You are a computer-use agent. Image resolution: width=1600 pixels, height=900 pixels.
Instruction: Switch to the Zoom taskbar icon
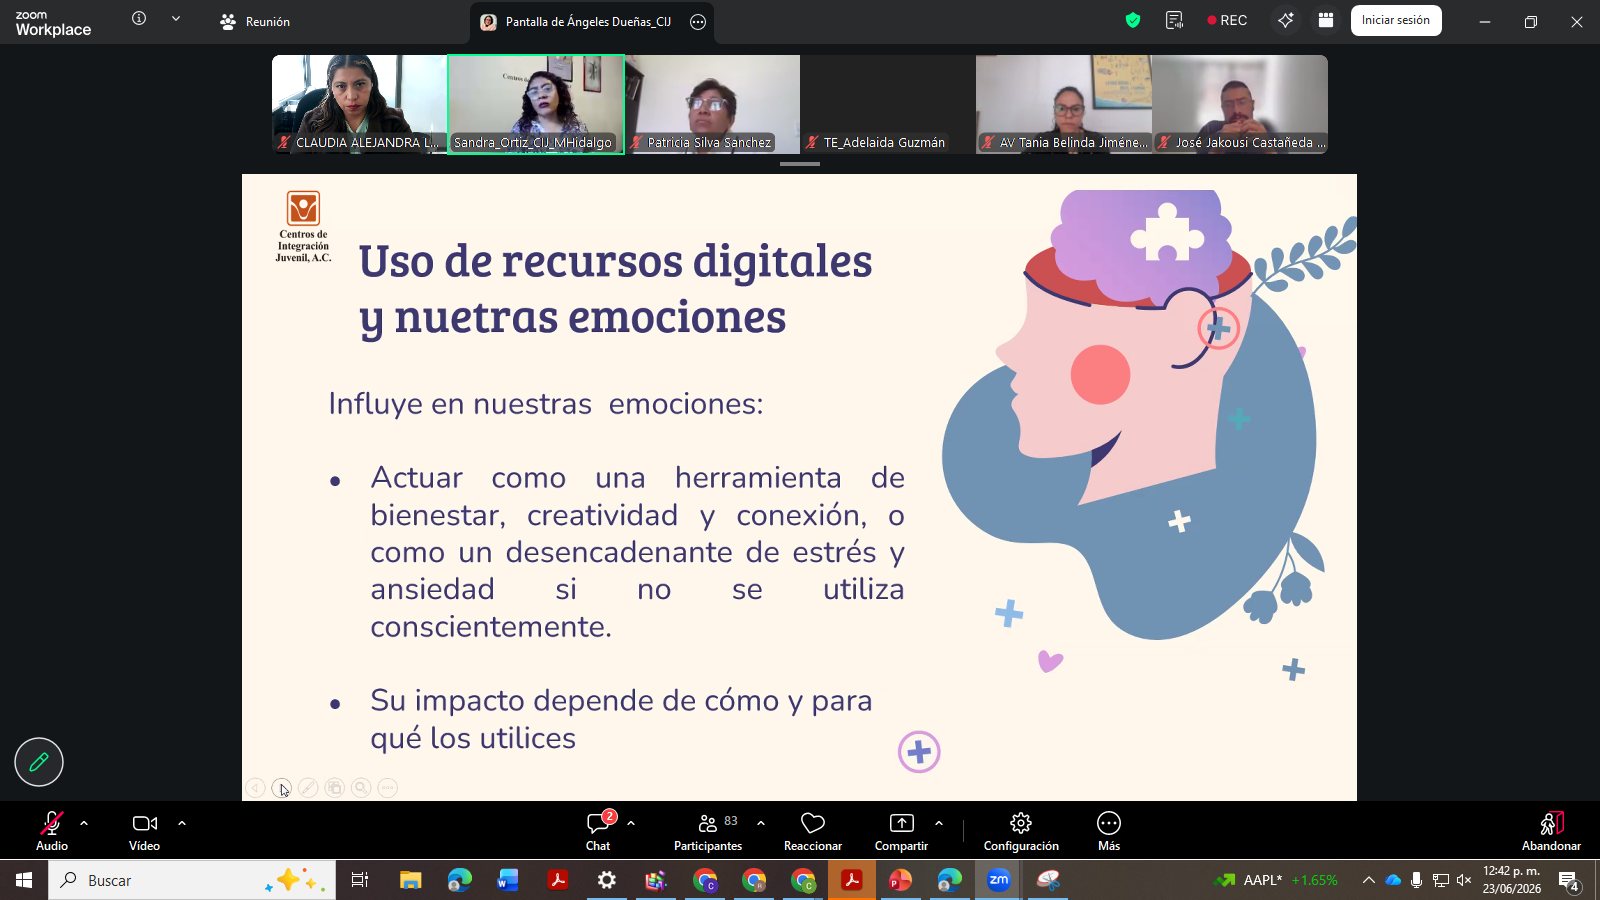(998, 880)
